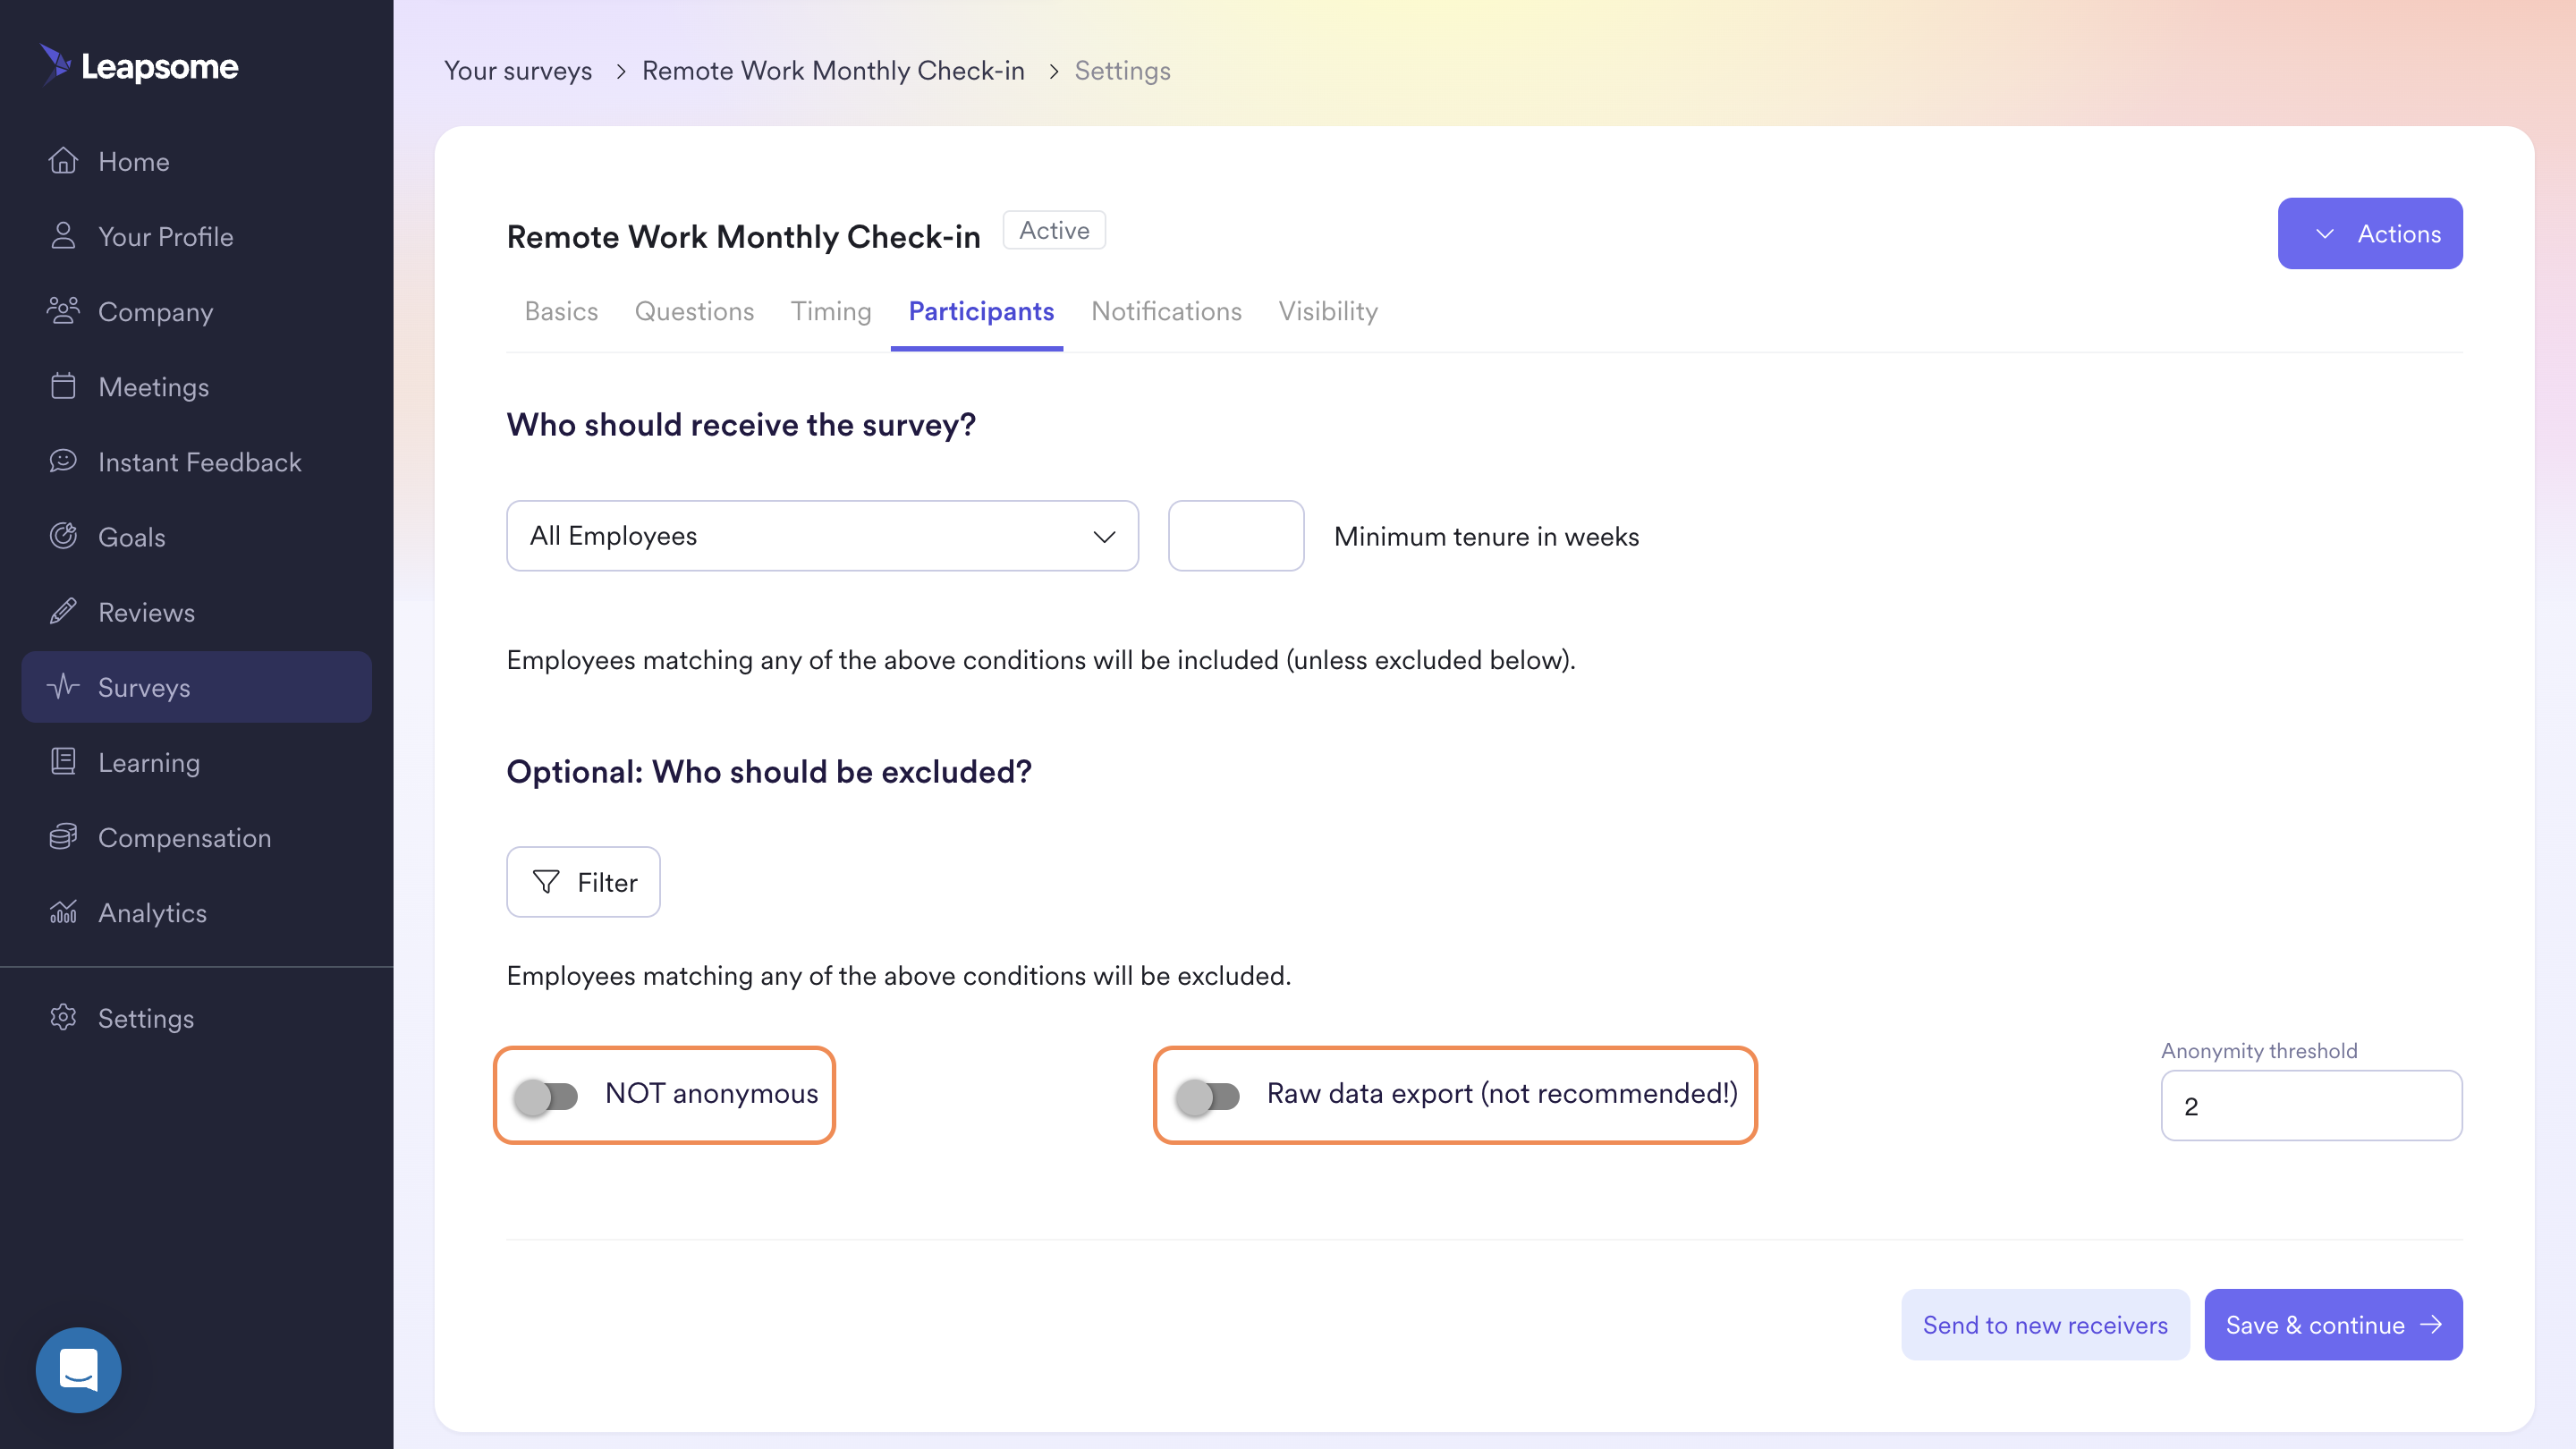Click the Active status badge
The image size is (2576, 1449).
click(x=1054, y=231)
